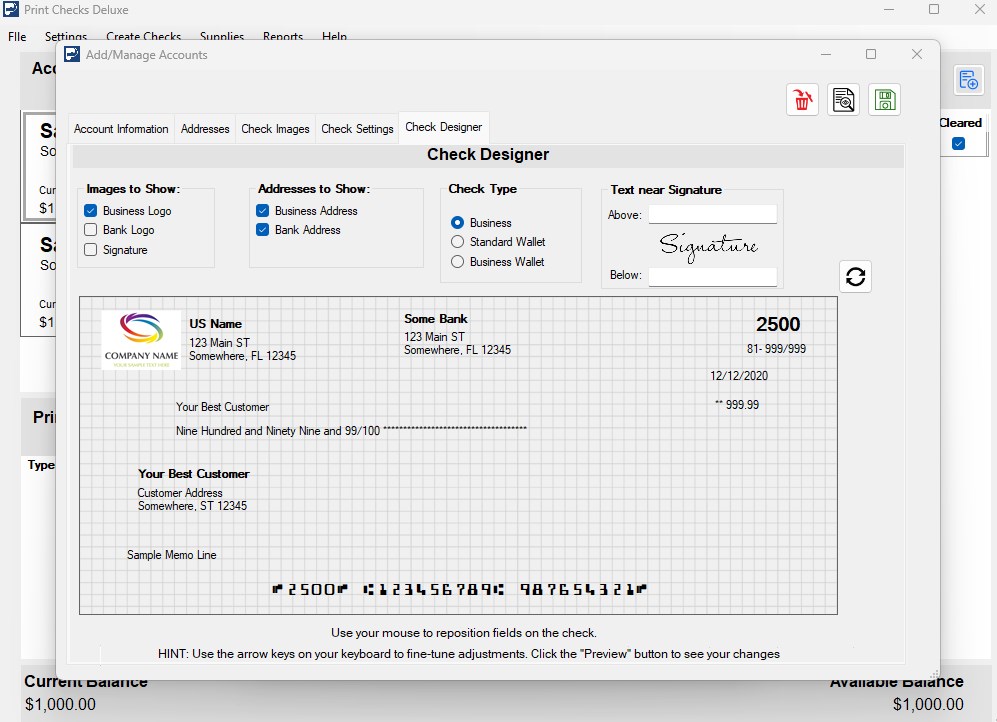
Task: Open the Addresses tab
Action: click(204, 127)
